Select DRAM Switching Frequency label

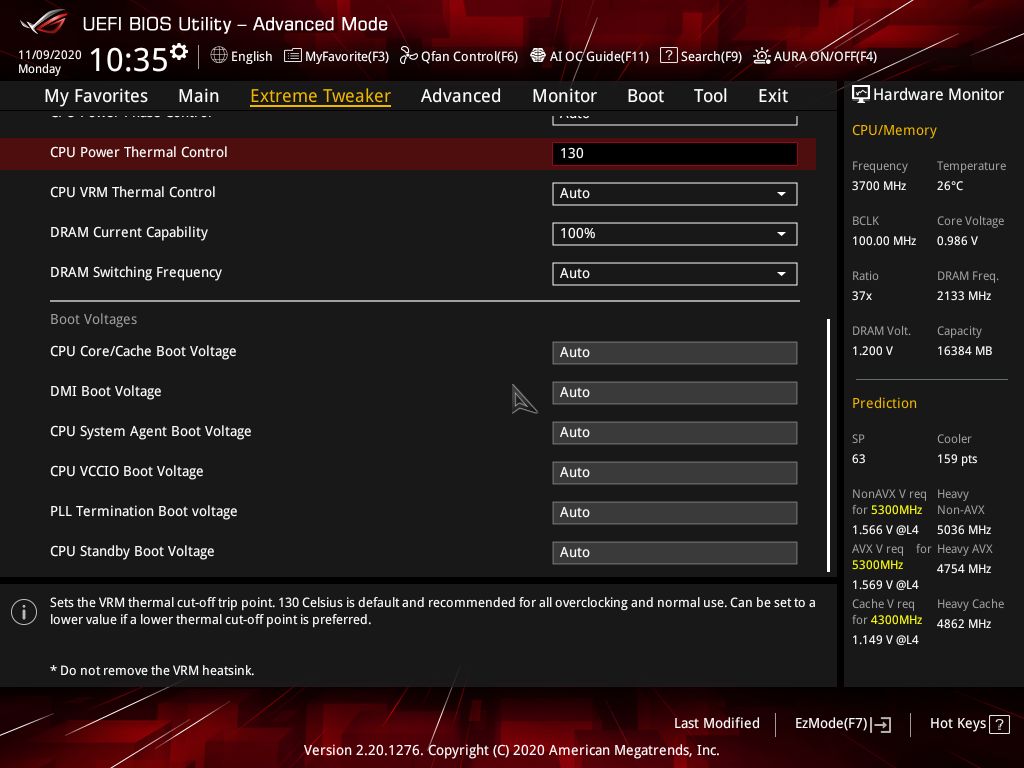[136, 272]
